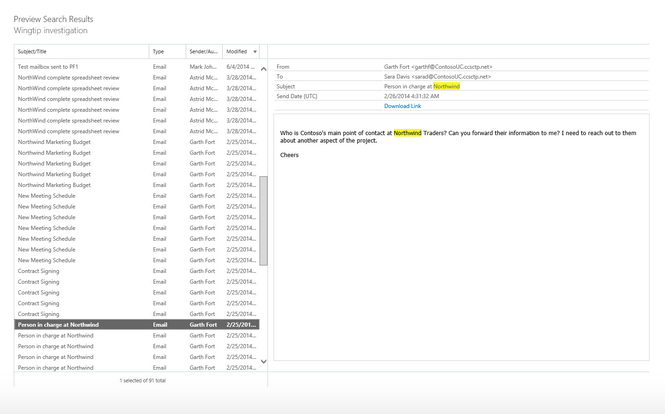Screen dimensions: 665x414
Task: Select the highlighted 'Person in charge at Northwind' row
Action: pos(137,324)
